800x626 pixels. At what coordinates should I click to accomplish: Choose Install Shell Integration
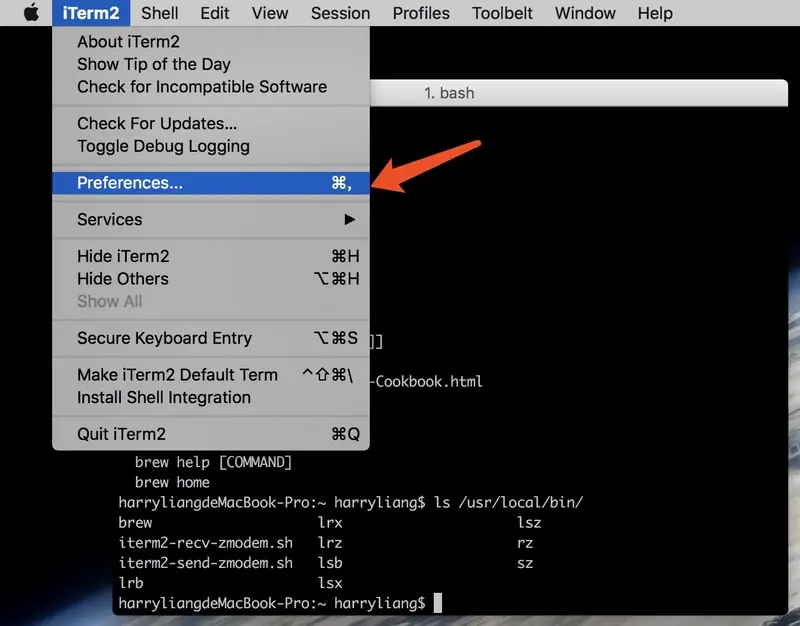tap(211, 397)
